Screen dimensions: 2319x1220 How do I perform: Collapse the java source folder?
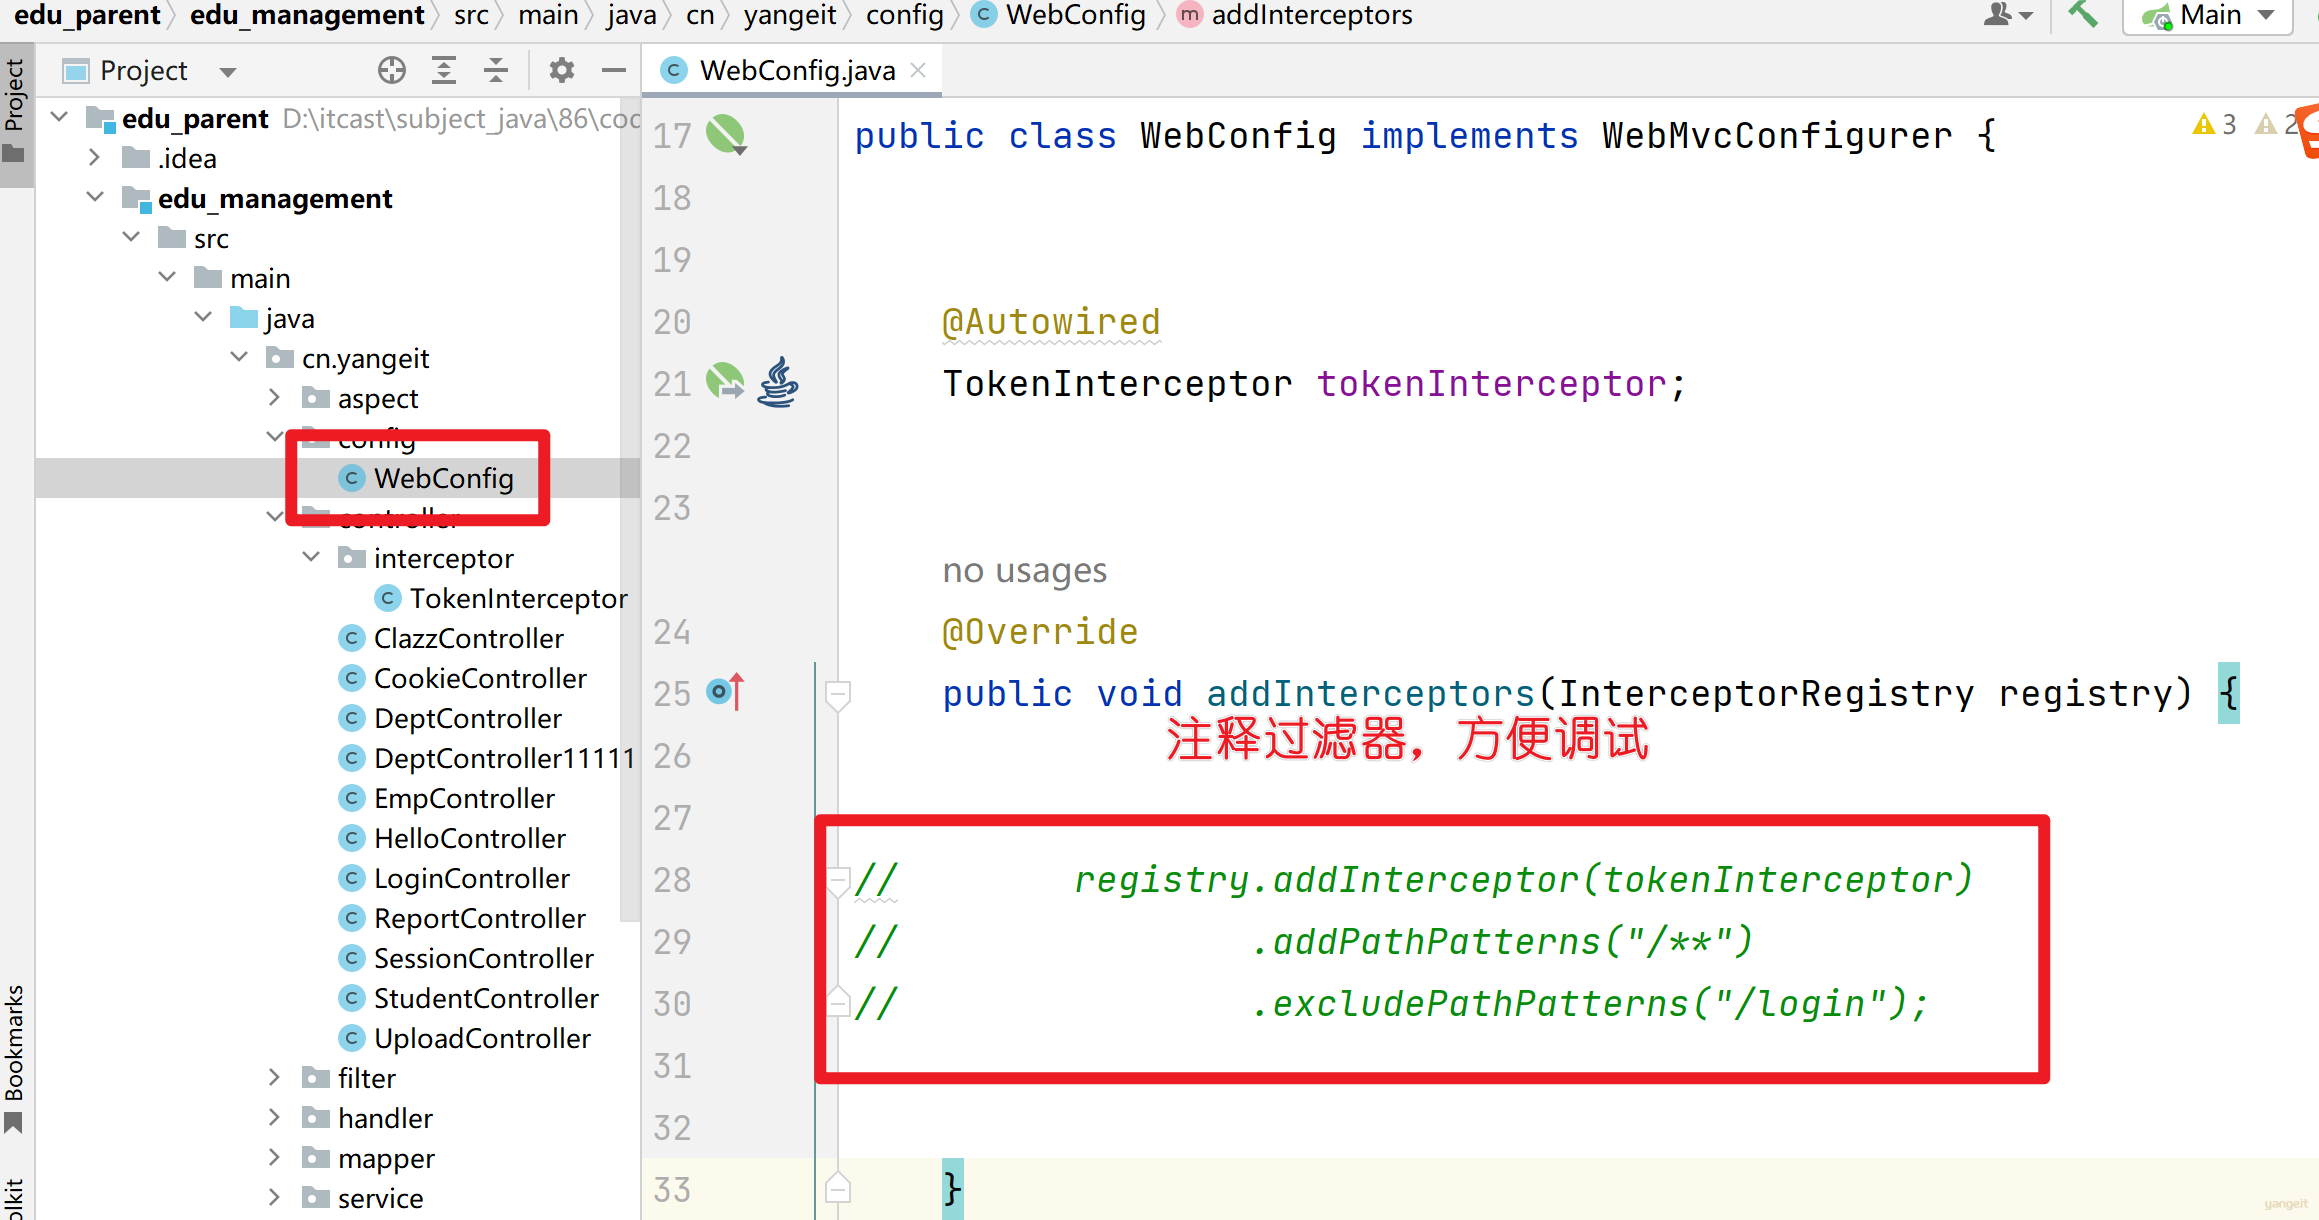click(x=203, y=318)
